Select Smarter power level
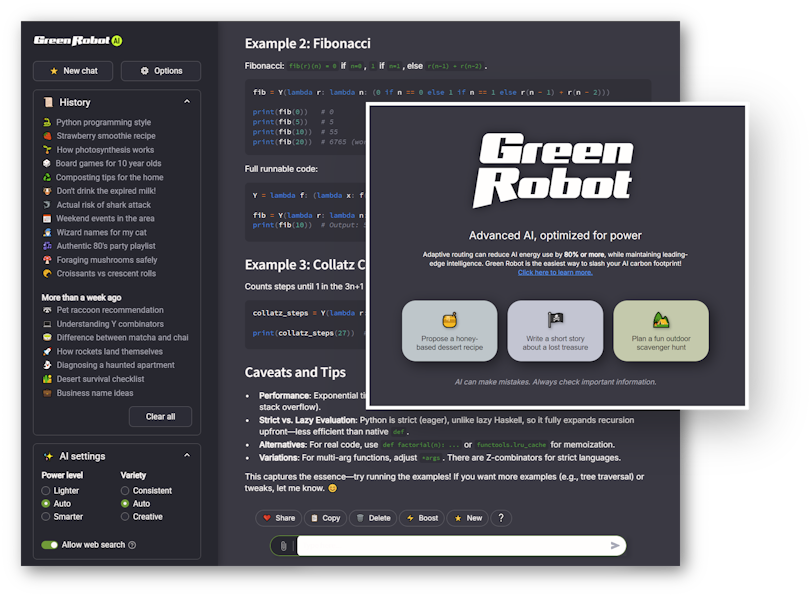Viewport: 812px width, 597px height. [46, 517]
